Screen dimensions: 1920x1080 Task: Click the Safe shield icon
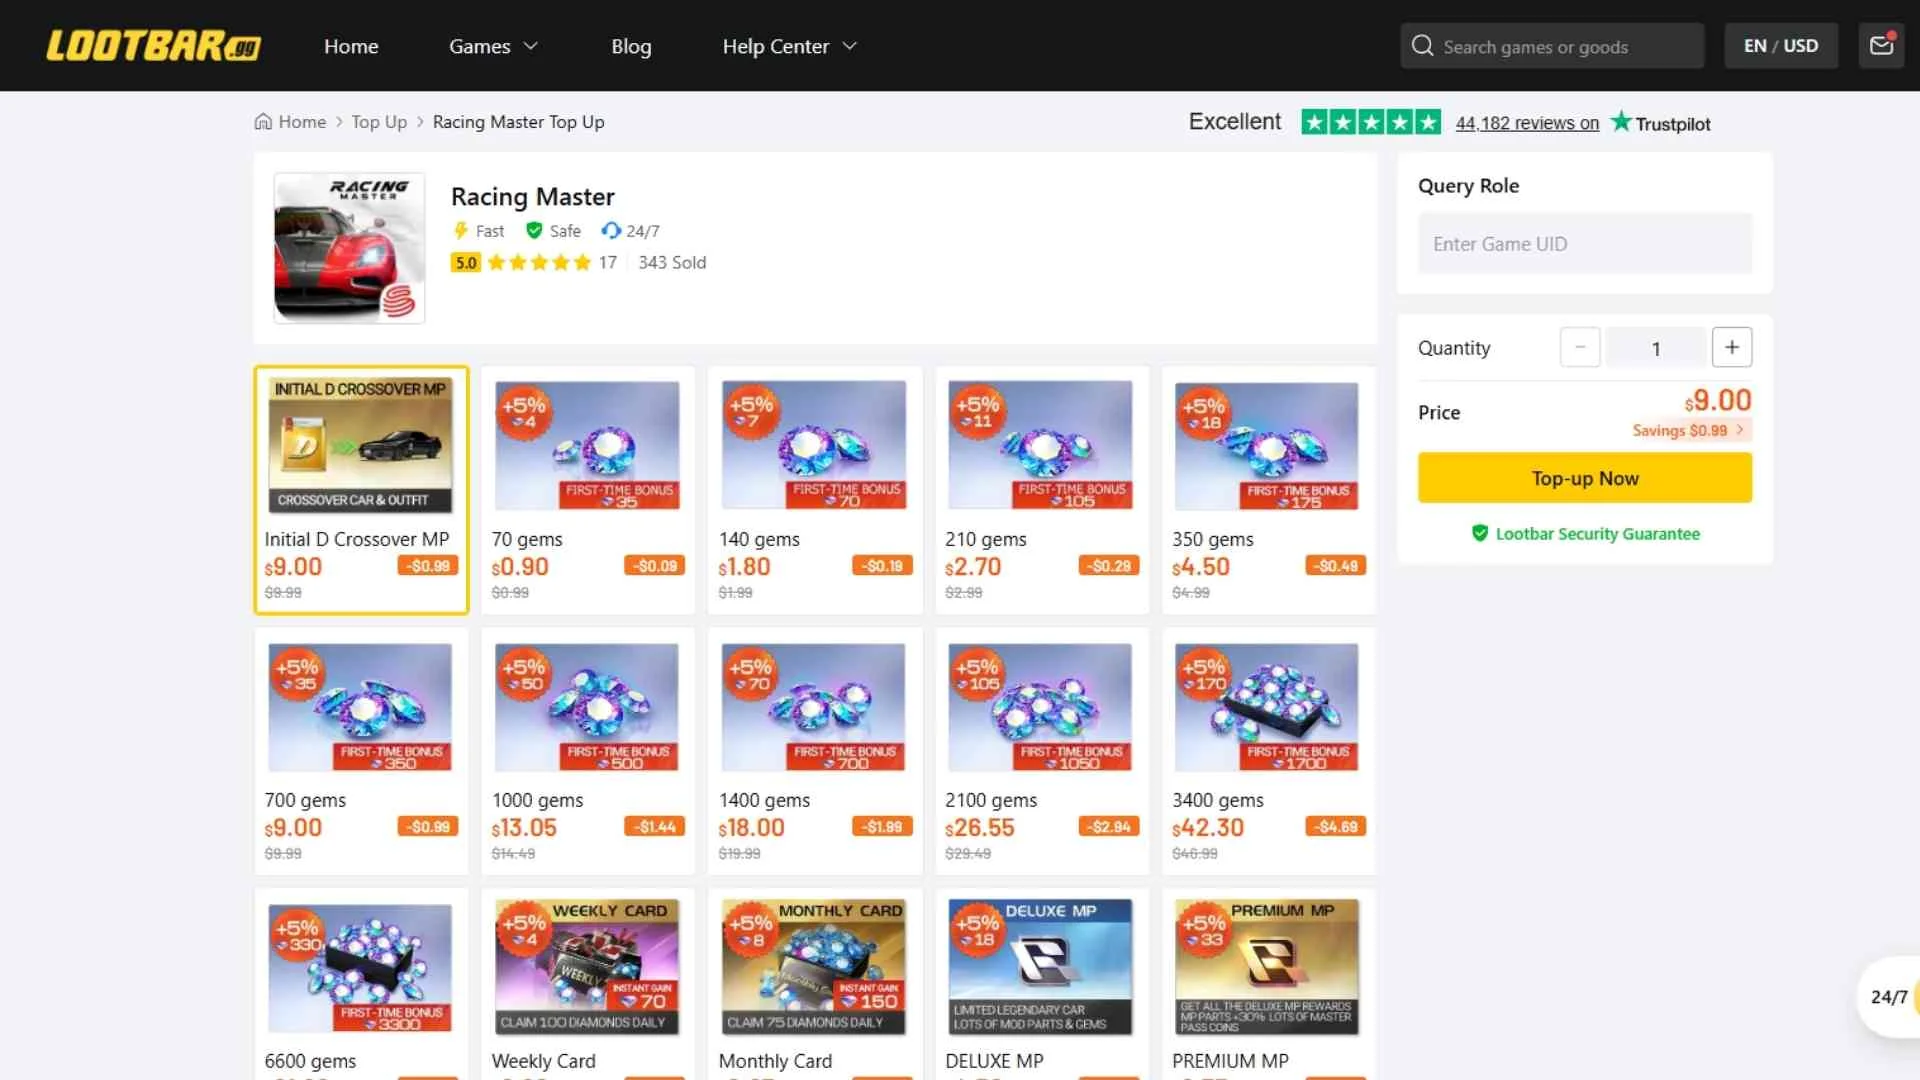[534, 231]
